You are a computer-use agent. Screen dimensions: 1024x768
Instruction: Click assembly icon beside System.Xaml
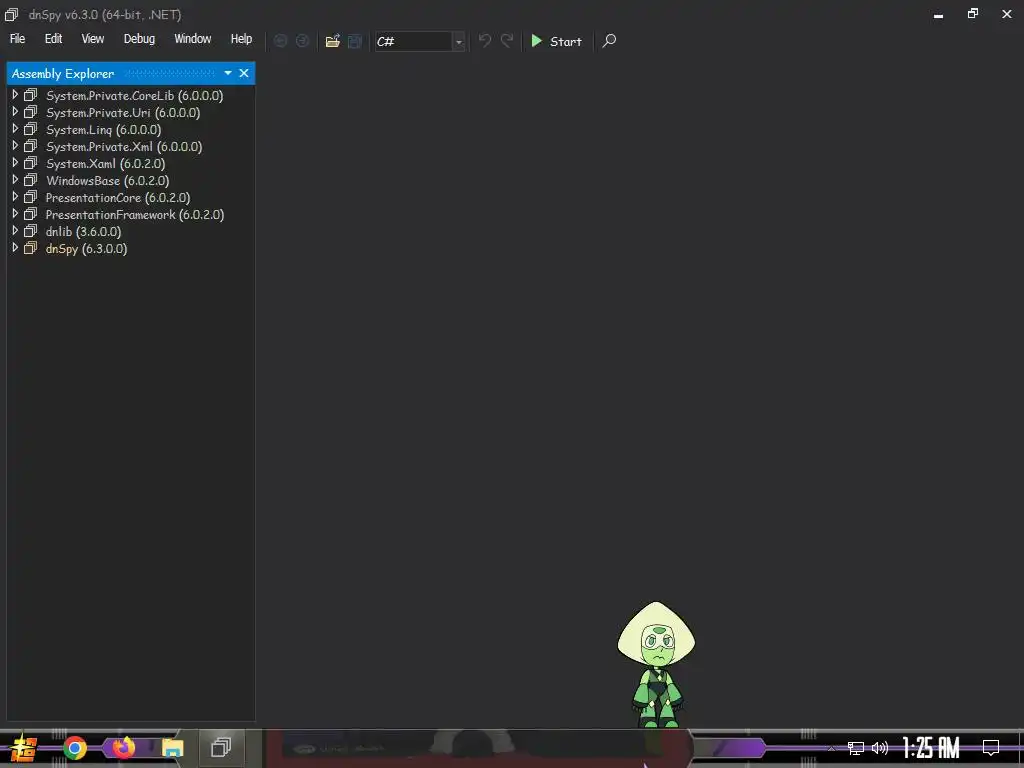(x=31, y=163)
